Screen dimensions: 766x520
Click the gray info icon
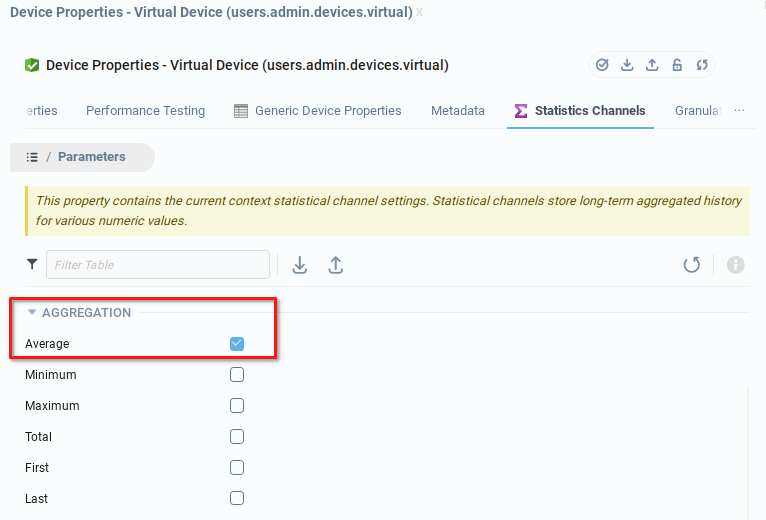click(735, 265)
